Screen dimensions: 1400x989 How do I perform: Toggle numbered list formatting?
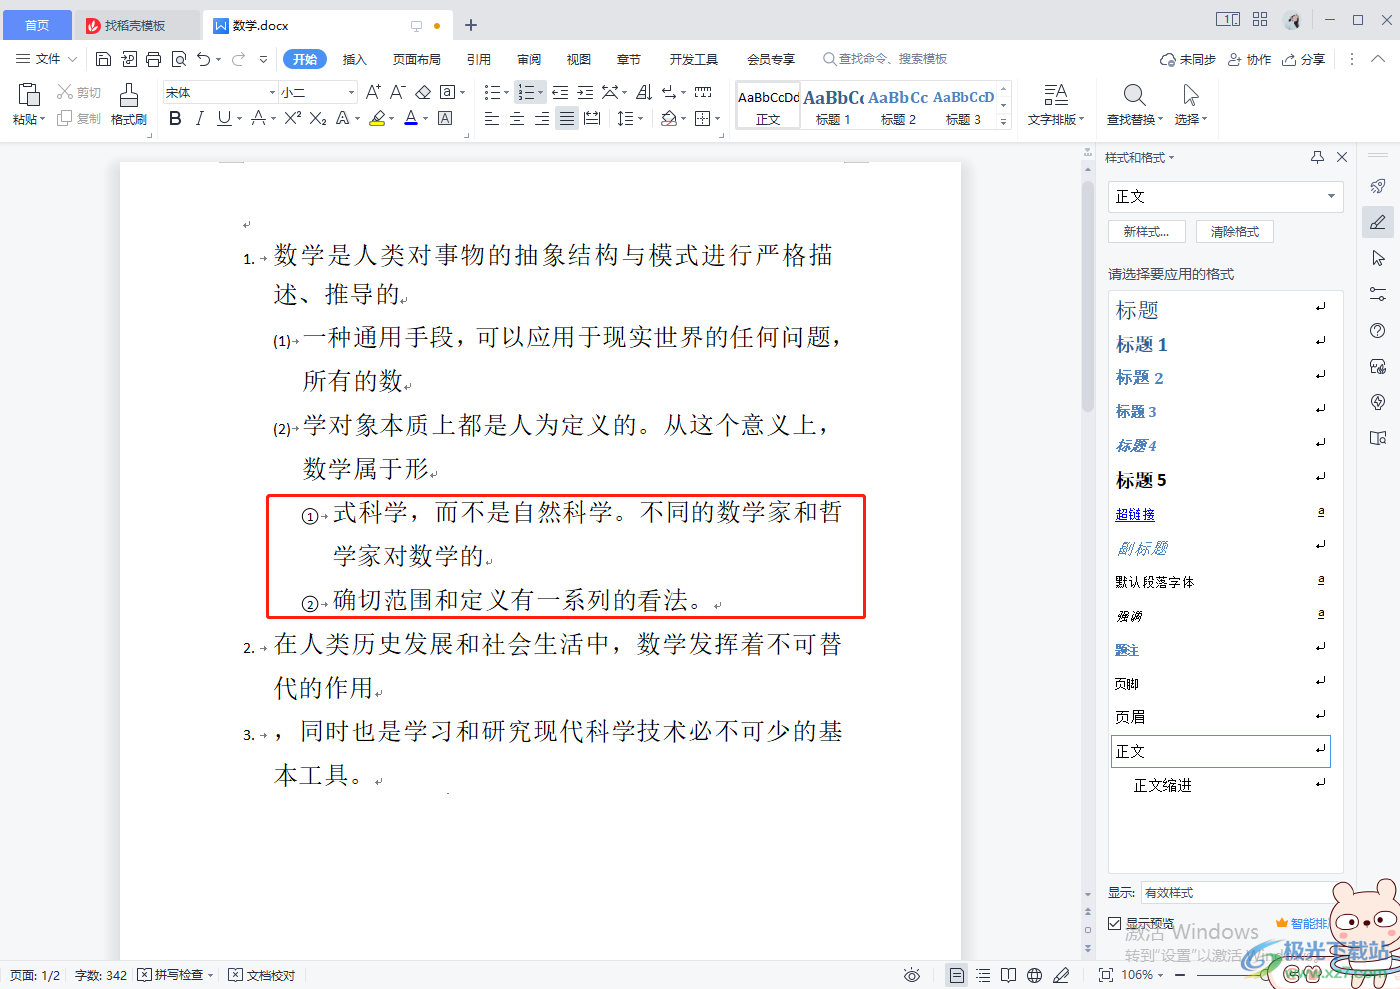(526, 92)
